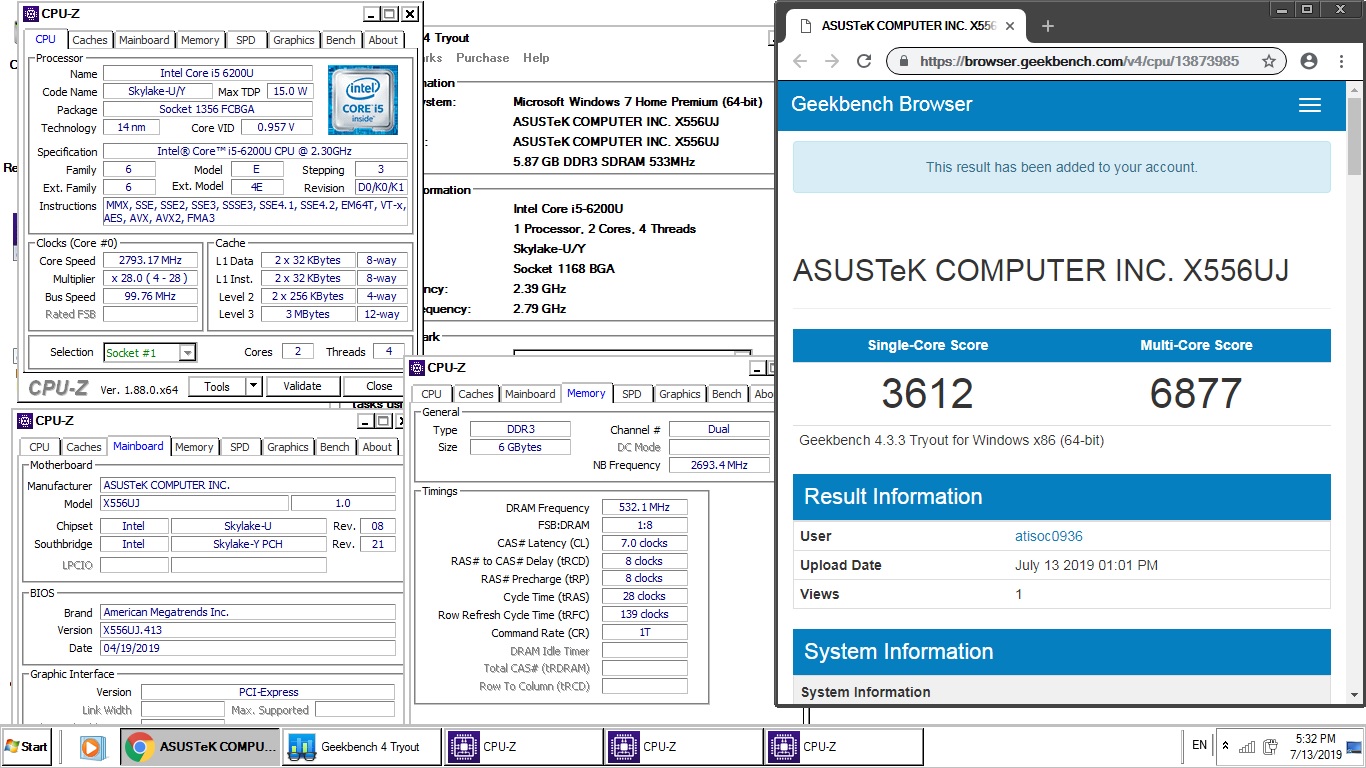Open About tab in CPU window
This screenshot has width=1366, height=768.
point(383,40)
